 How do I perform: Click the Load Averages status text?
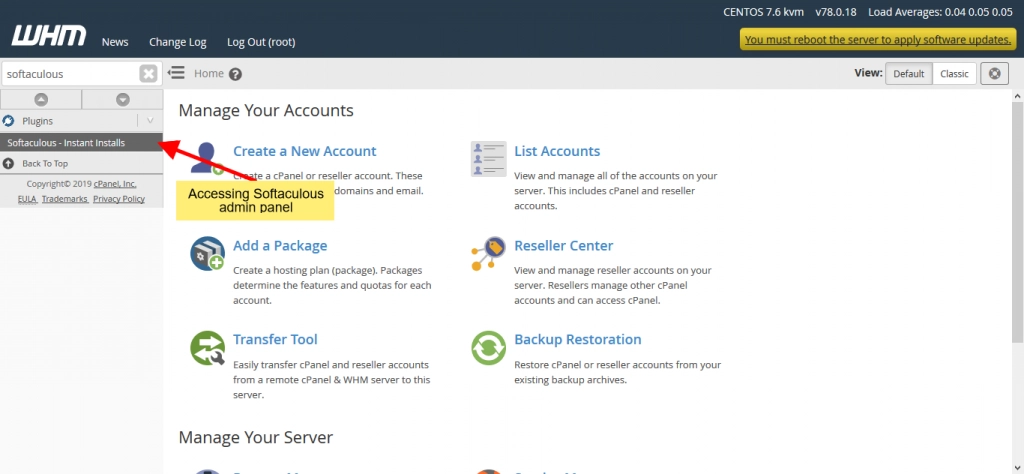[940, 12]
